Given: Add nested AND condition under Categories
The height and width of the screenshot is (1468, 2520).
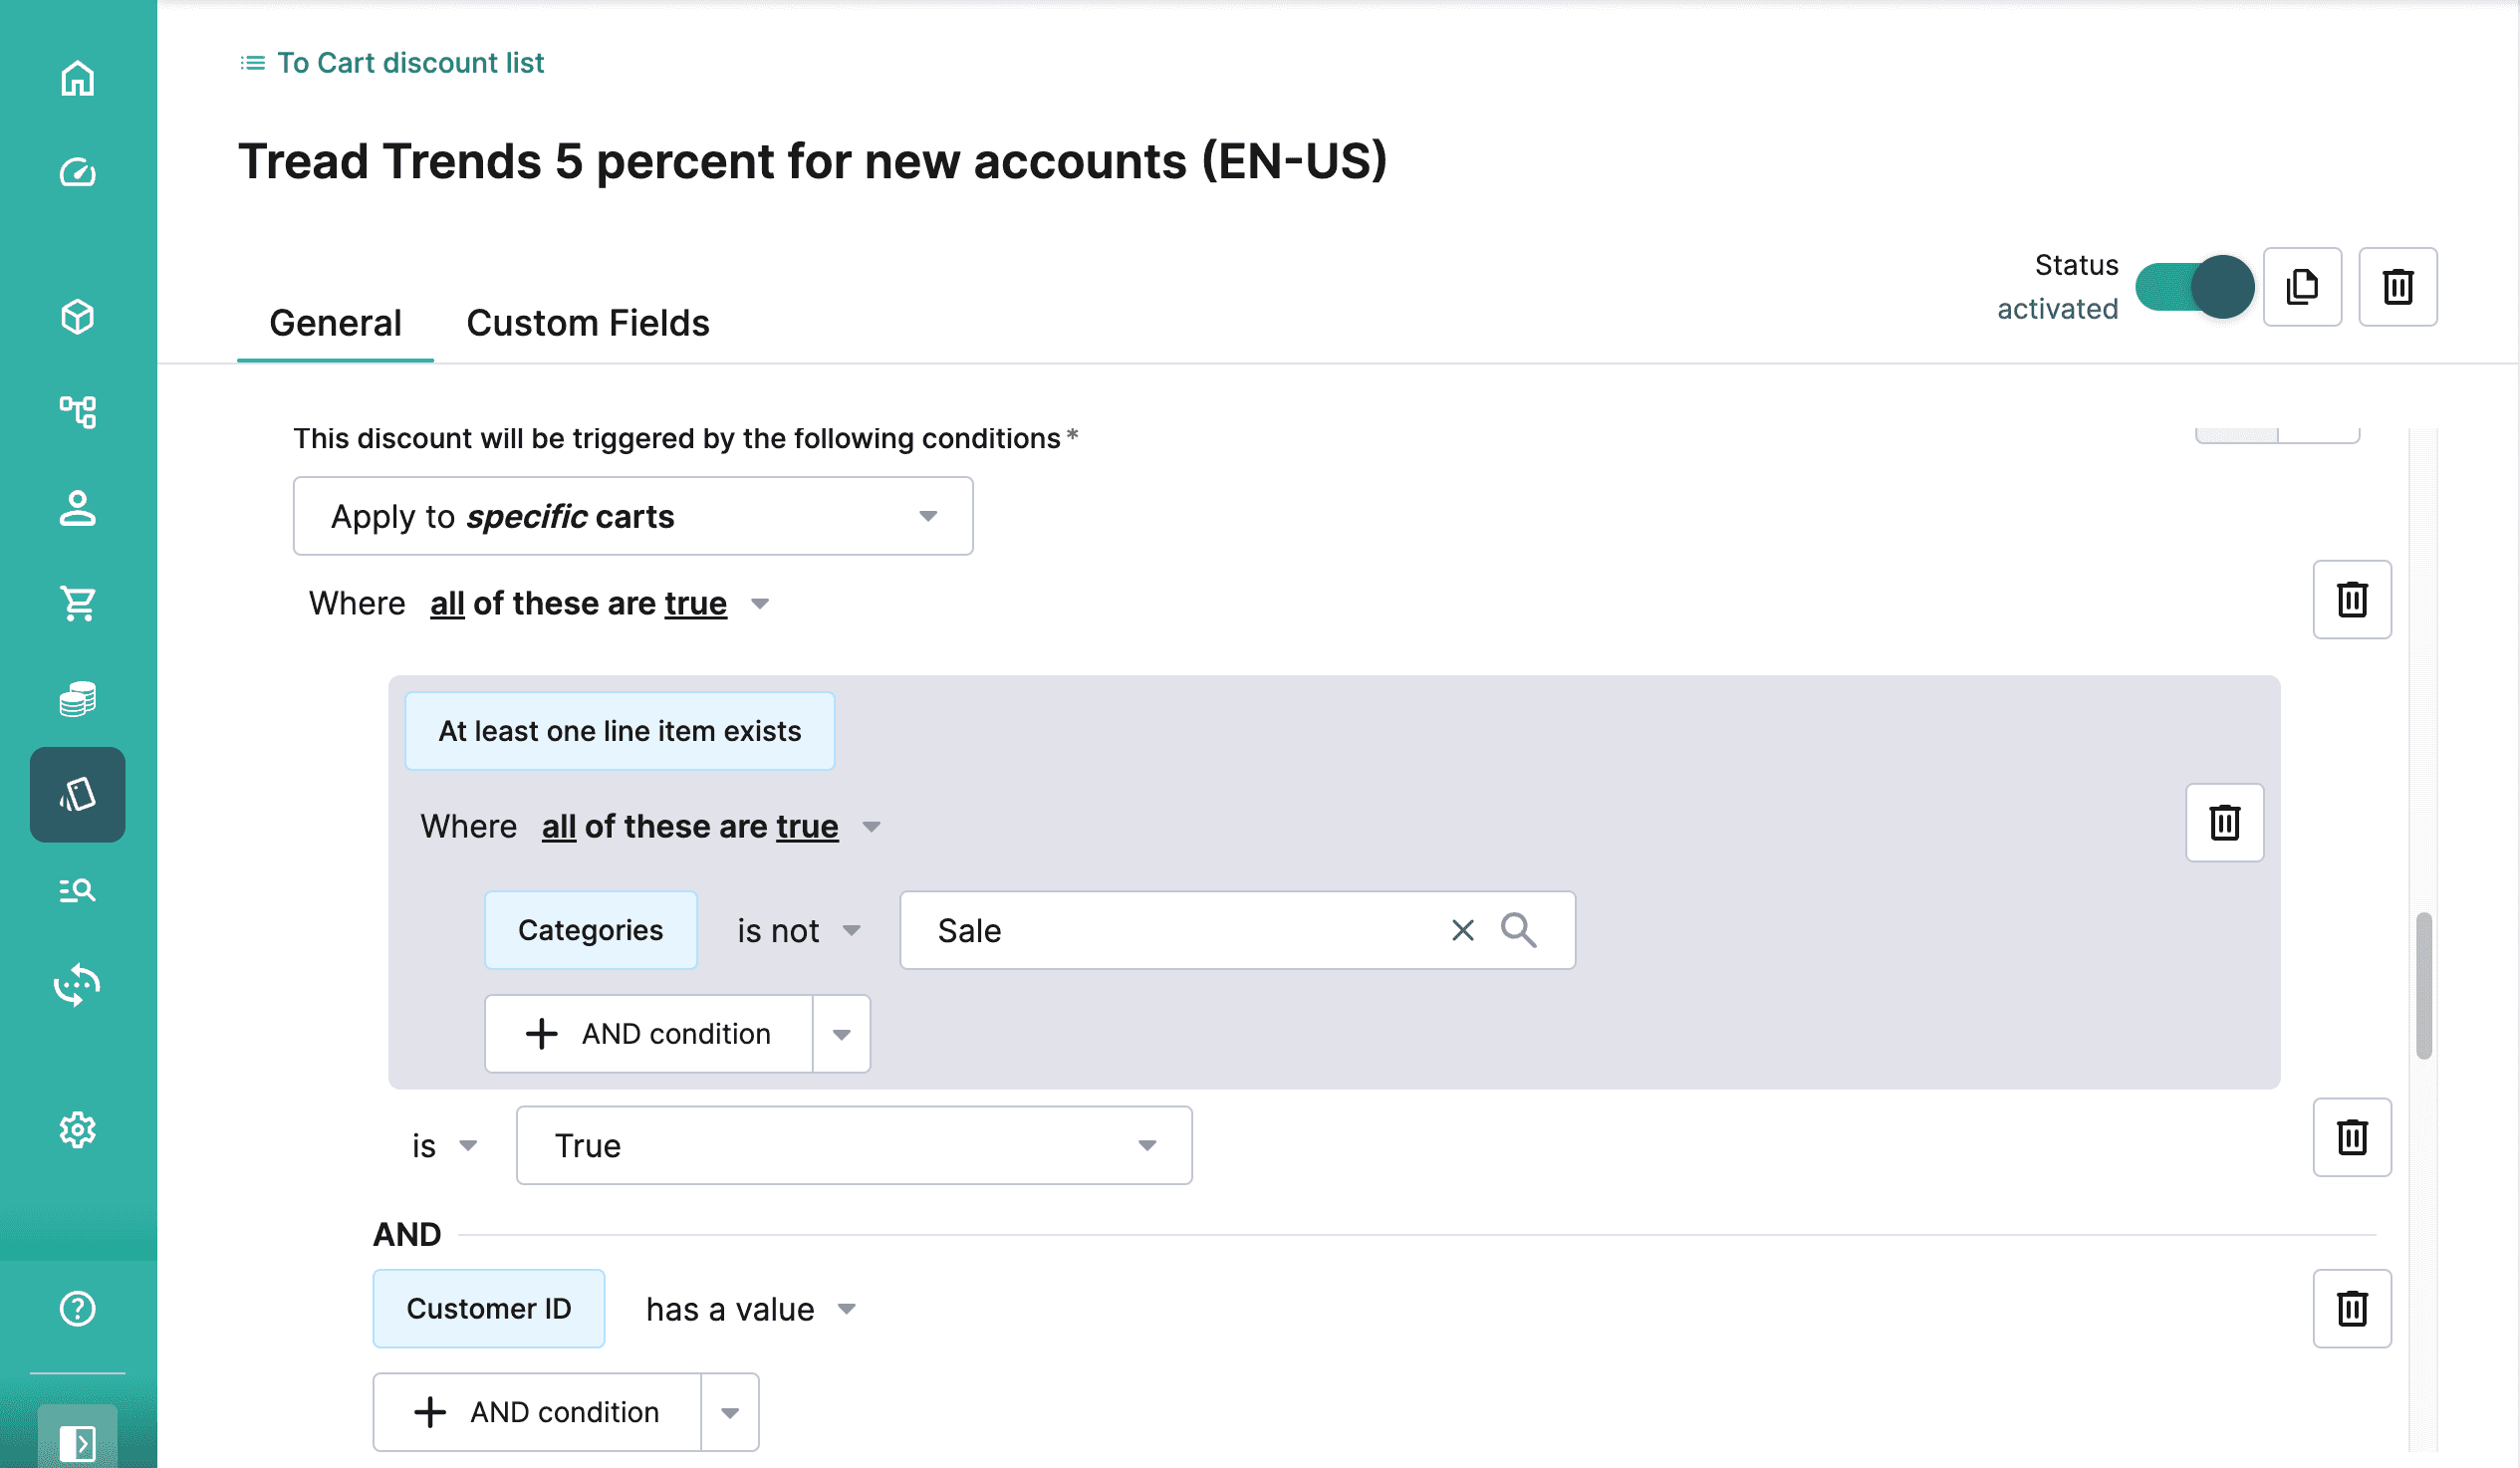Looking at the screenshot, I should click(x=649, y=1034).
